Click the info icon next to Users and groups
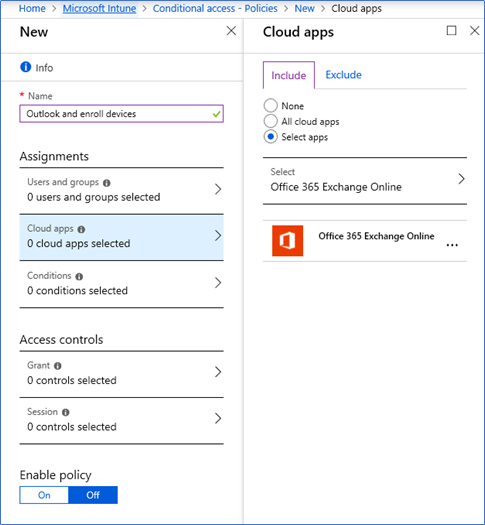The height and width of the screenshot is (525, 485). [107, 183]
